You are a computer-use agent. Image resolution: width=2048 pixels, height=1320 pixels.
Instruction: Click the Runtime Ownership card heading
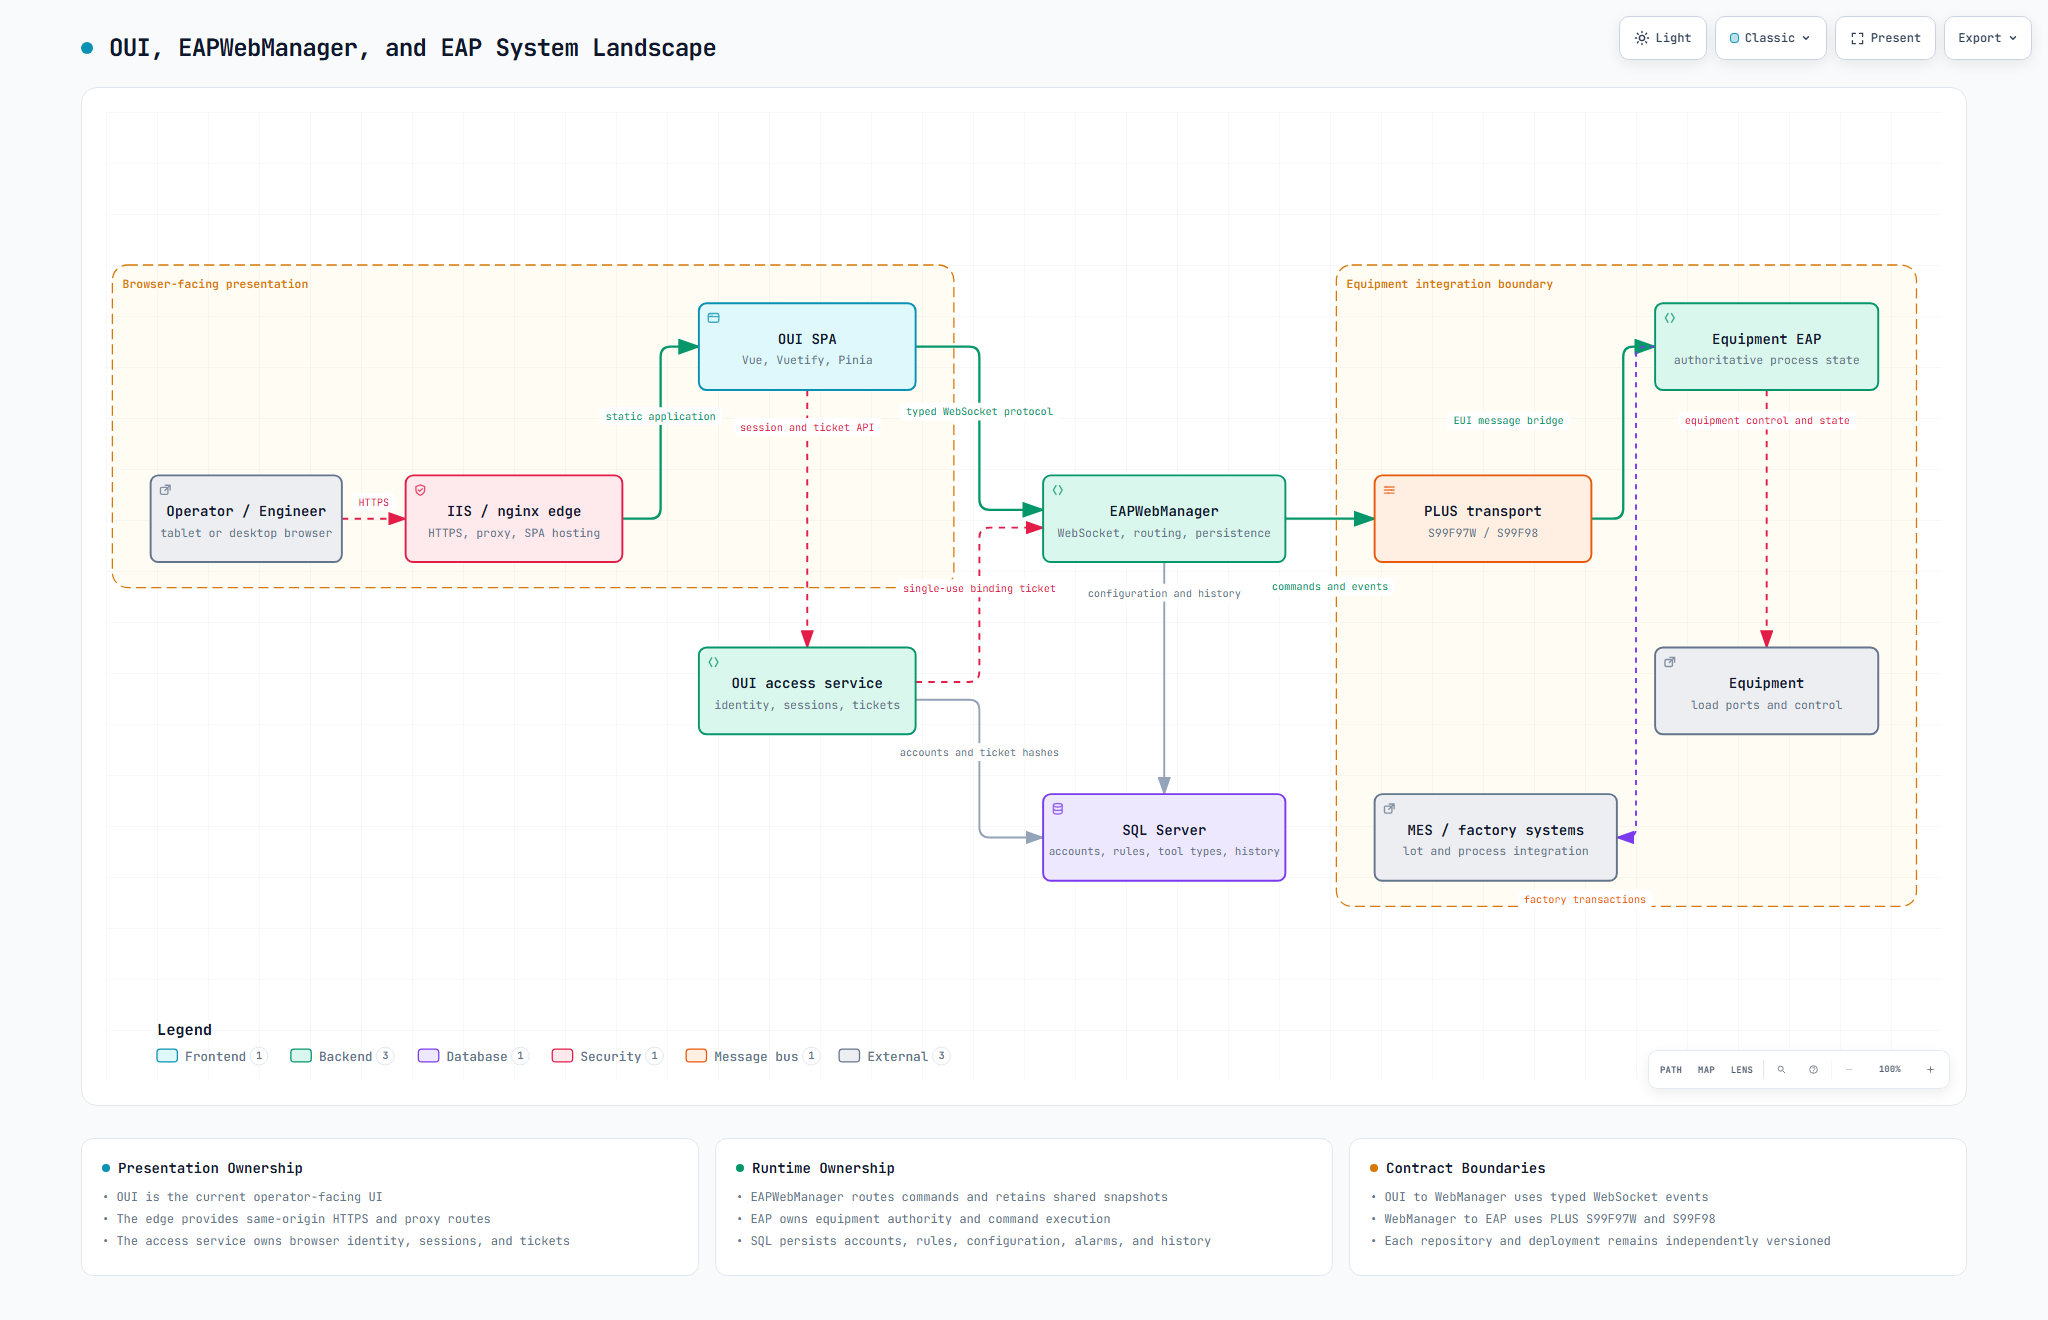click(x=823, y=1168)
